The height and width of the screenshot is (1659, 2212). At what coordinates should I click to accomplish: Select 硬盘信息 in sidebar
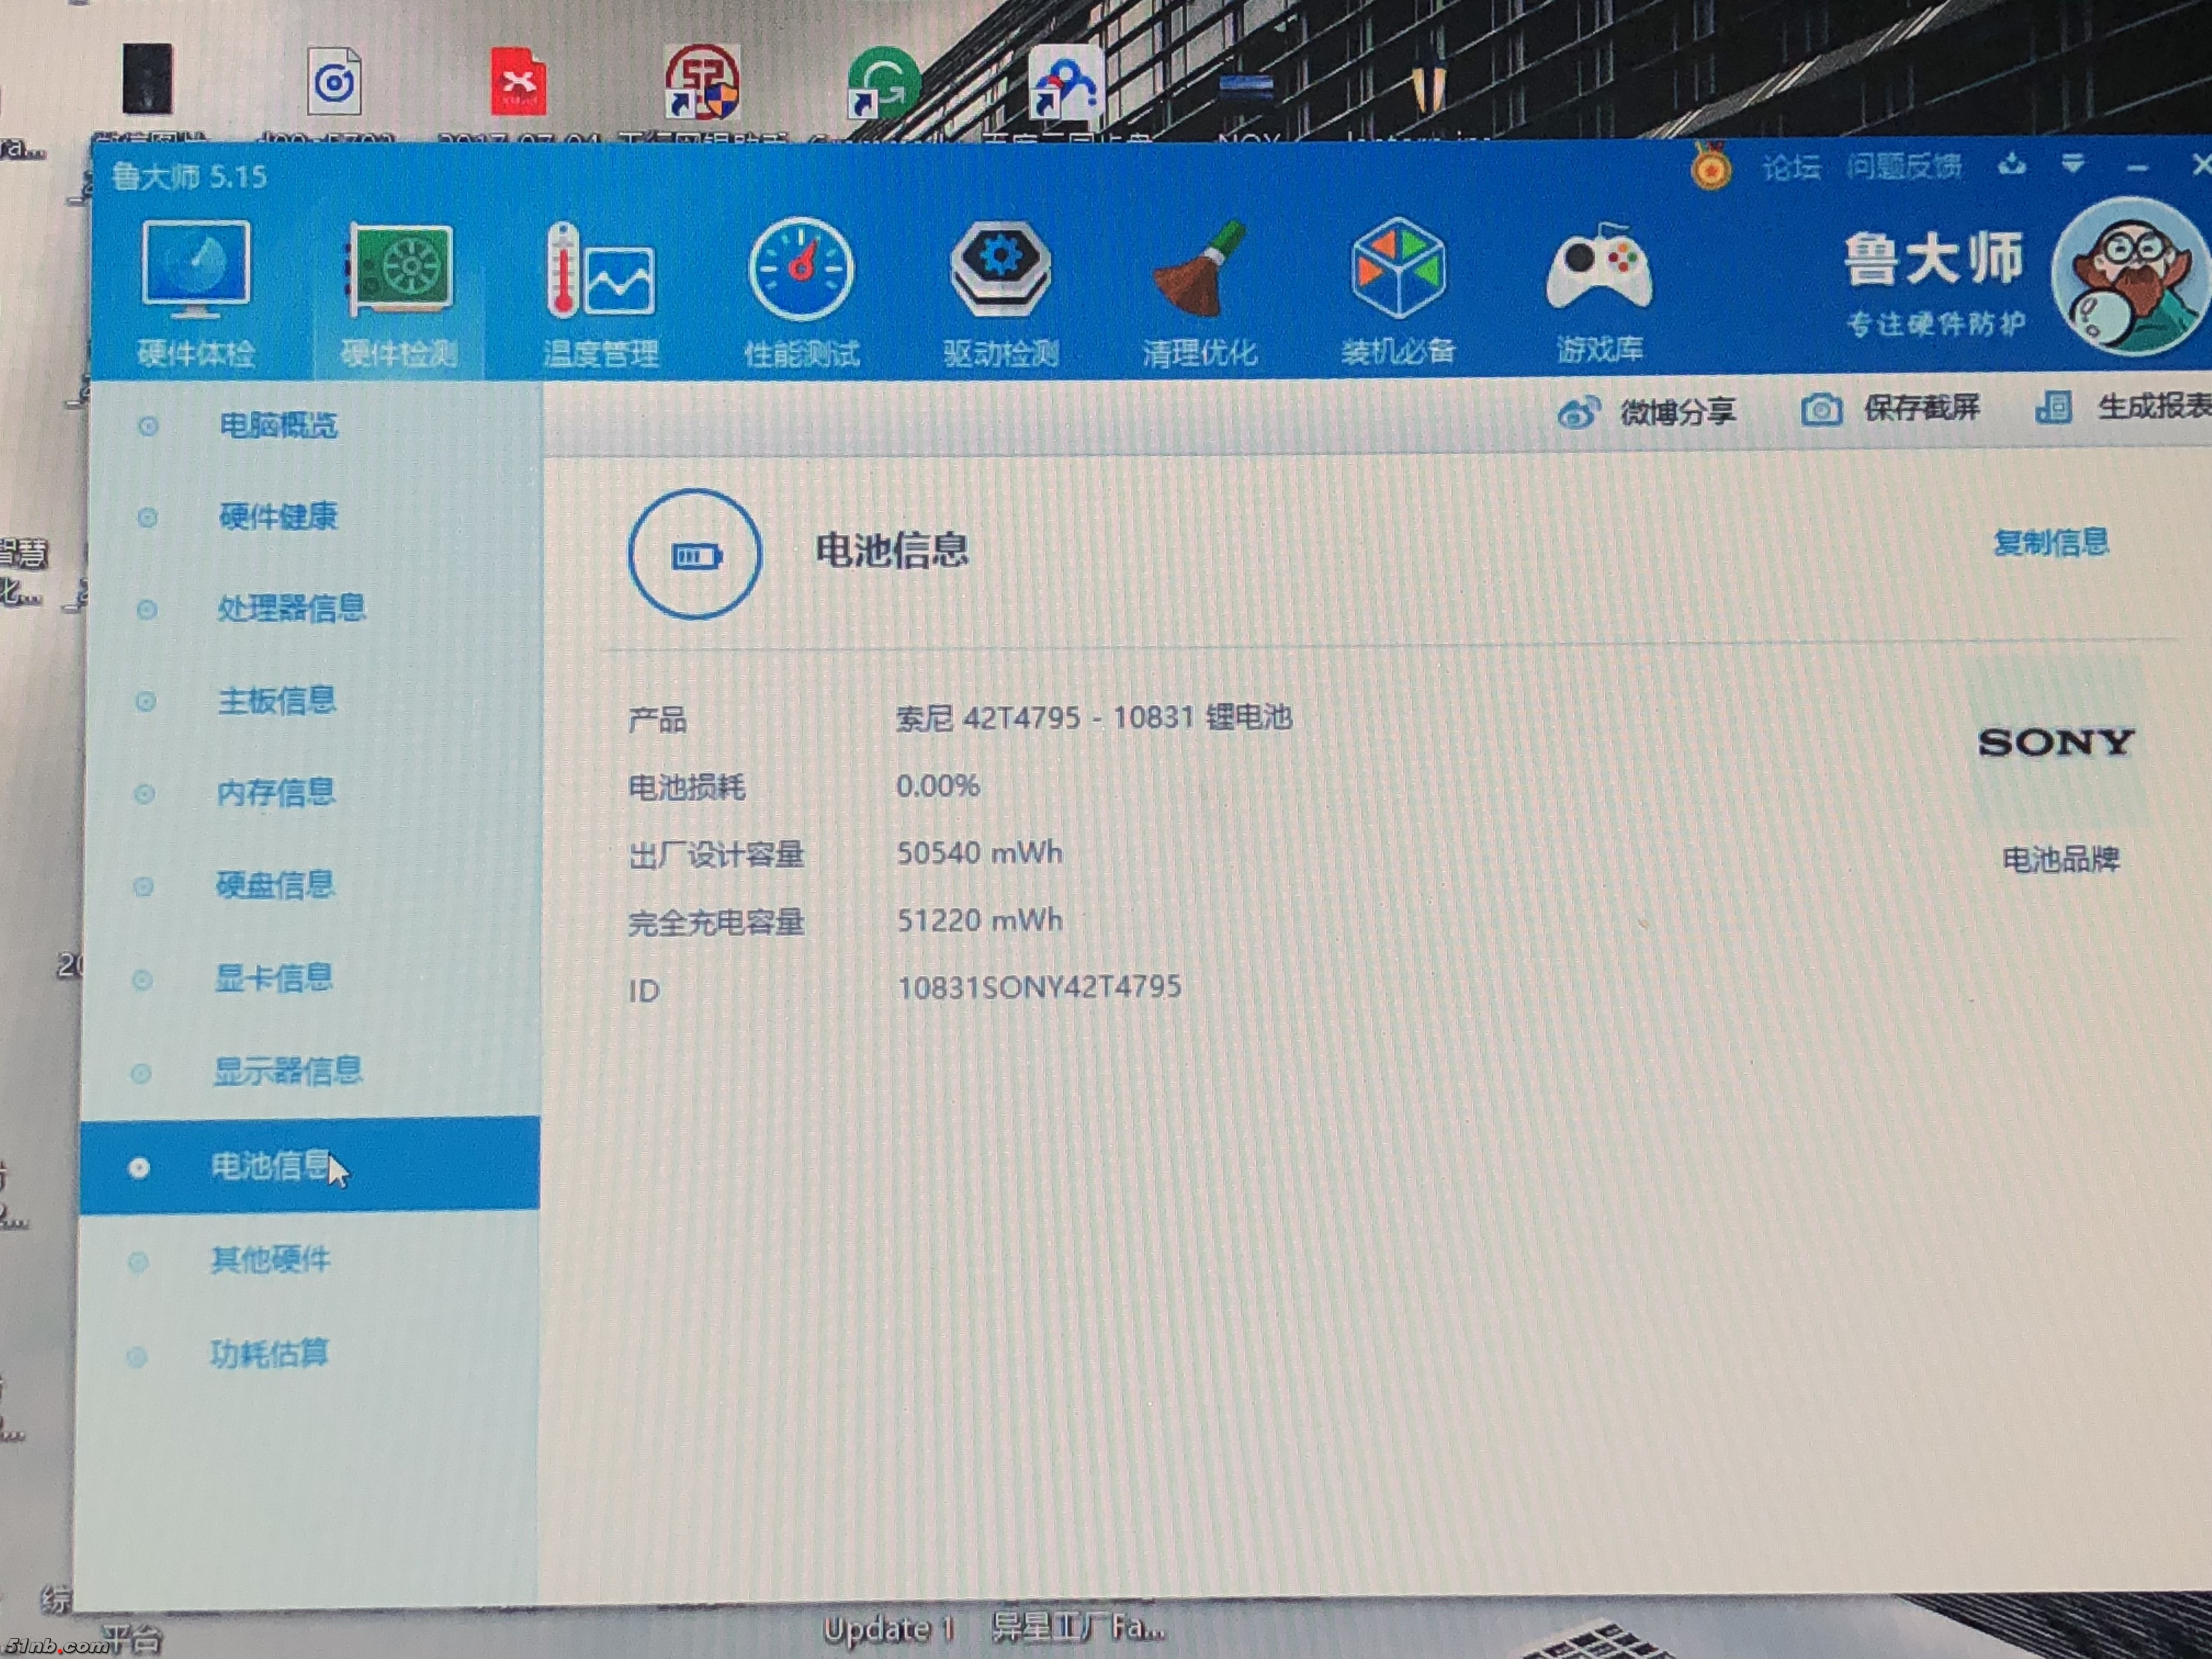coord(274,884)
